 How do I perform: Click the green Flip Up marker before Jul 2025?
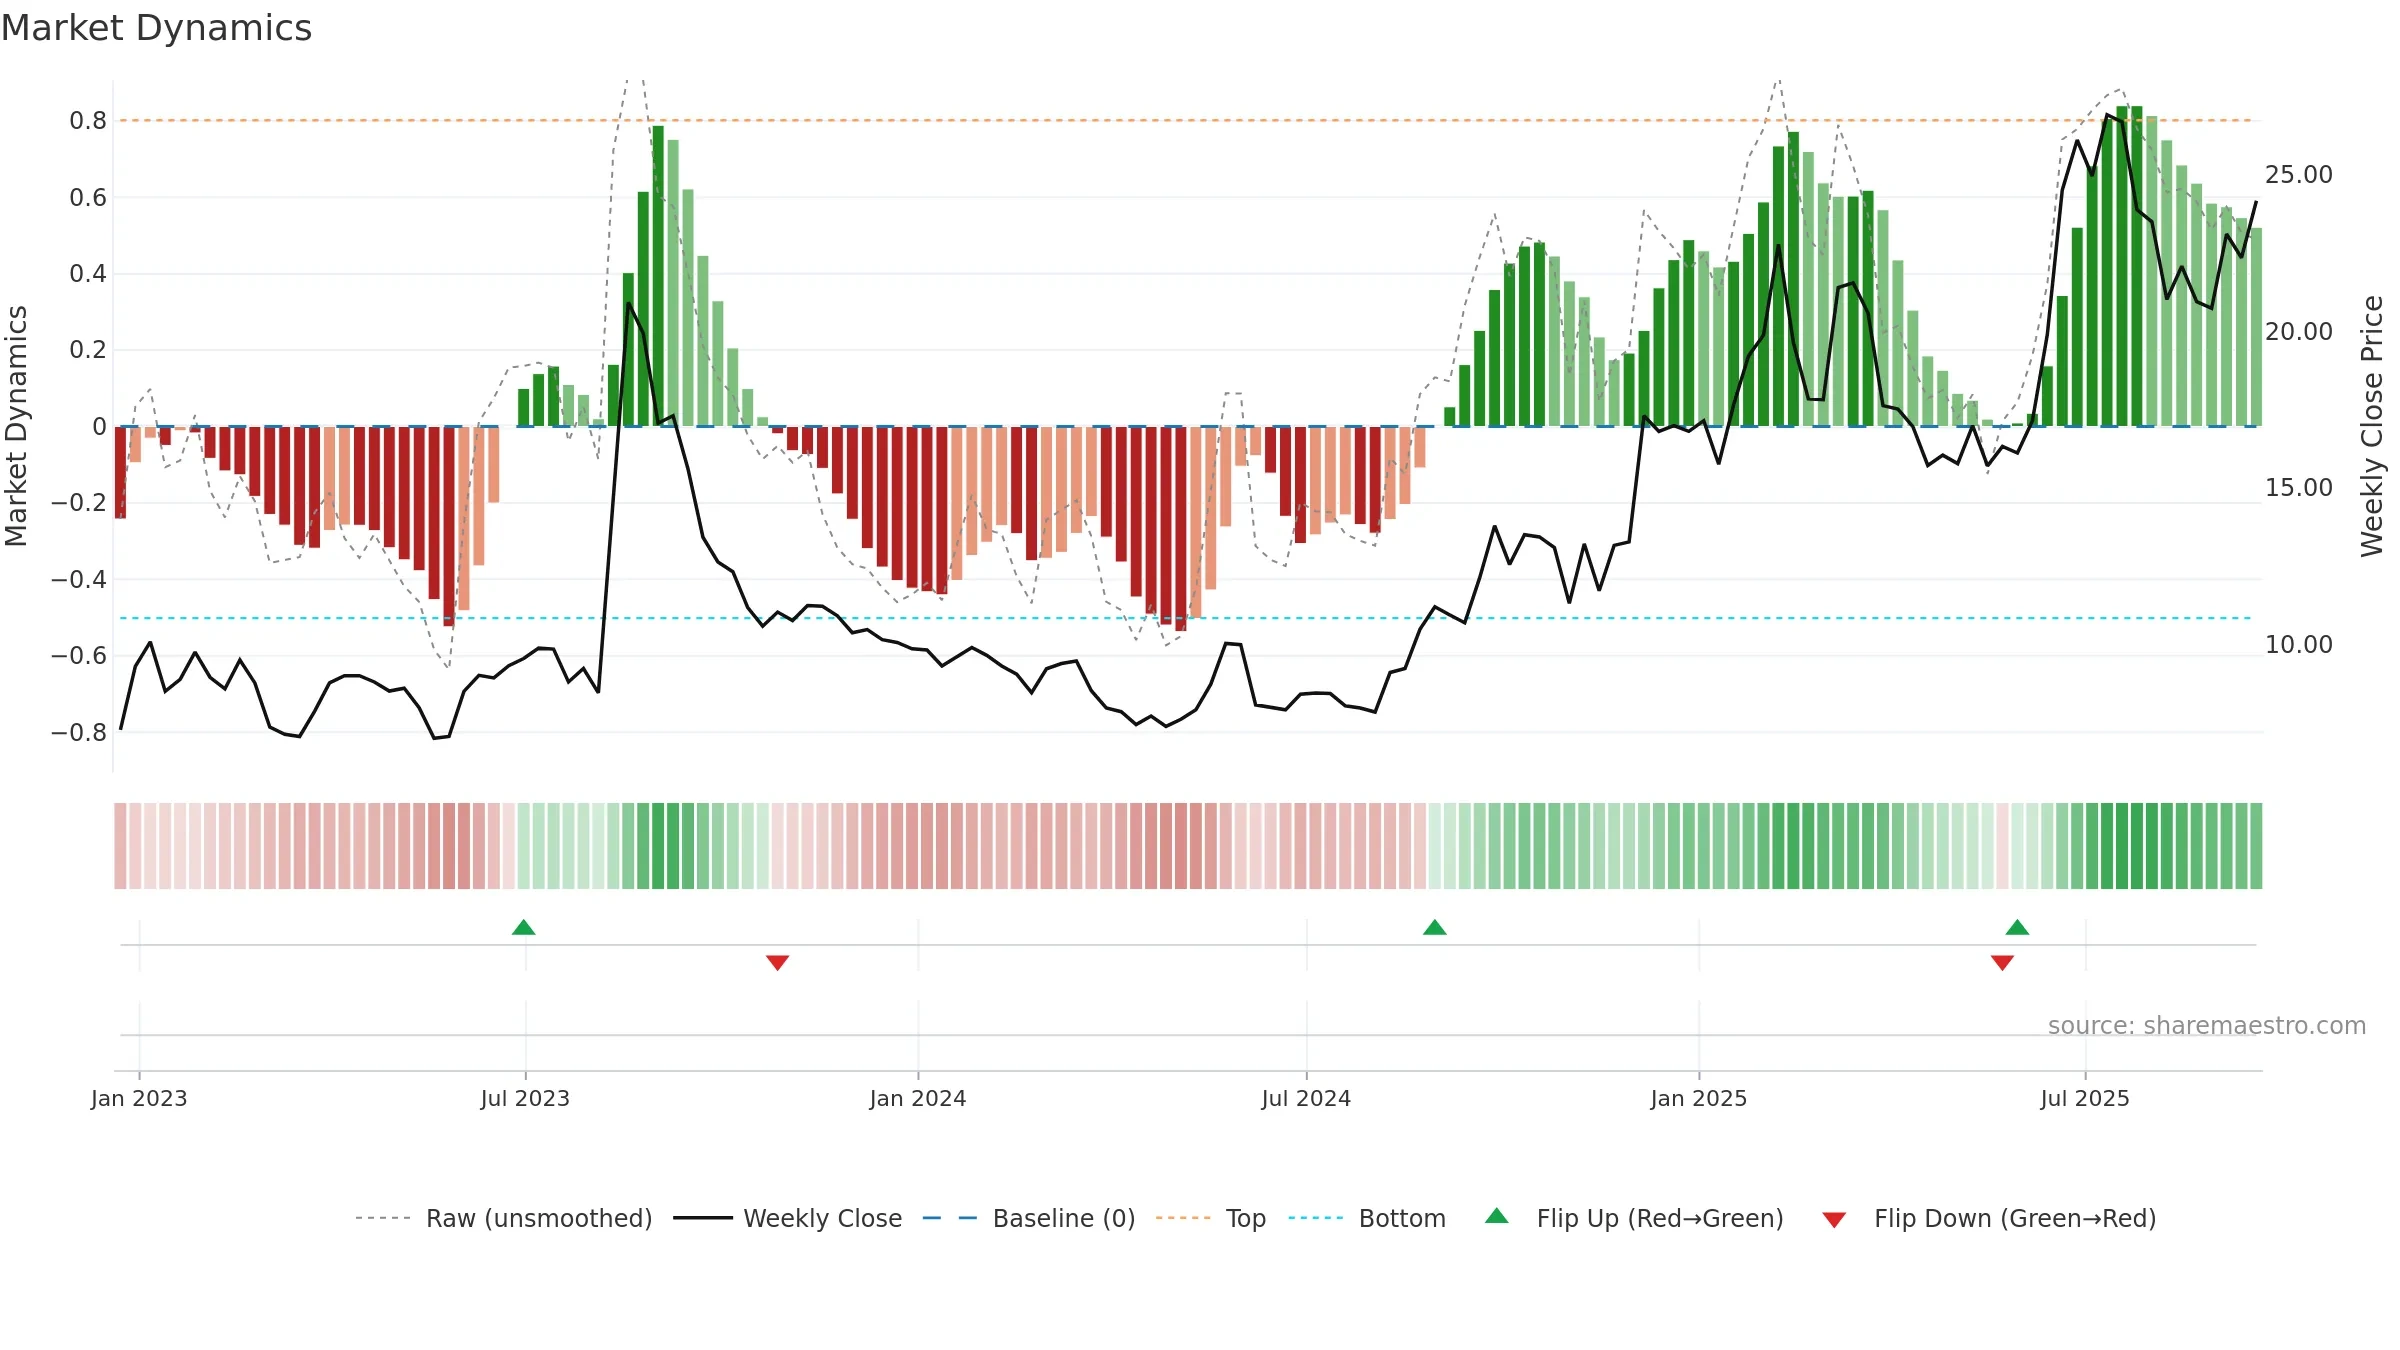click(2017, 927)
